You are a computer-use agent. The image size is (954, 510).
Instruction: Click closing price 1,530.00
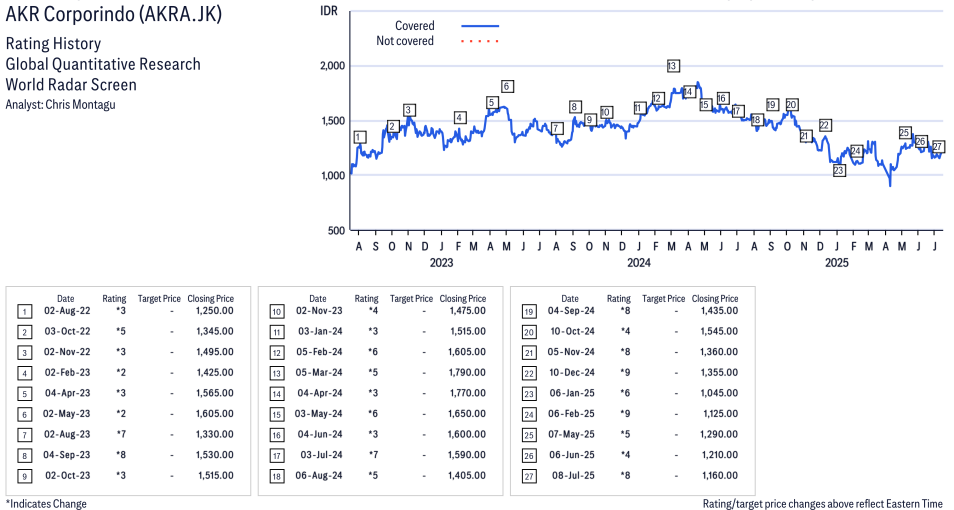[215, 455]
